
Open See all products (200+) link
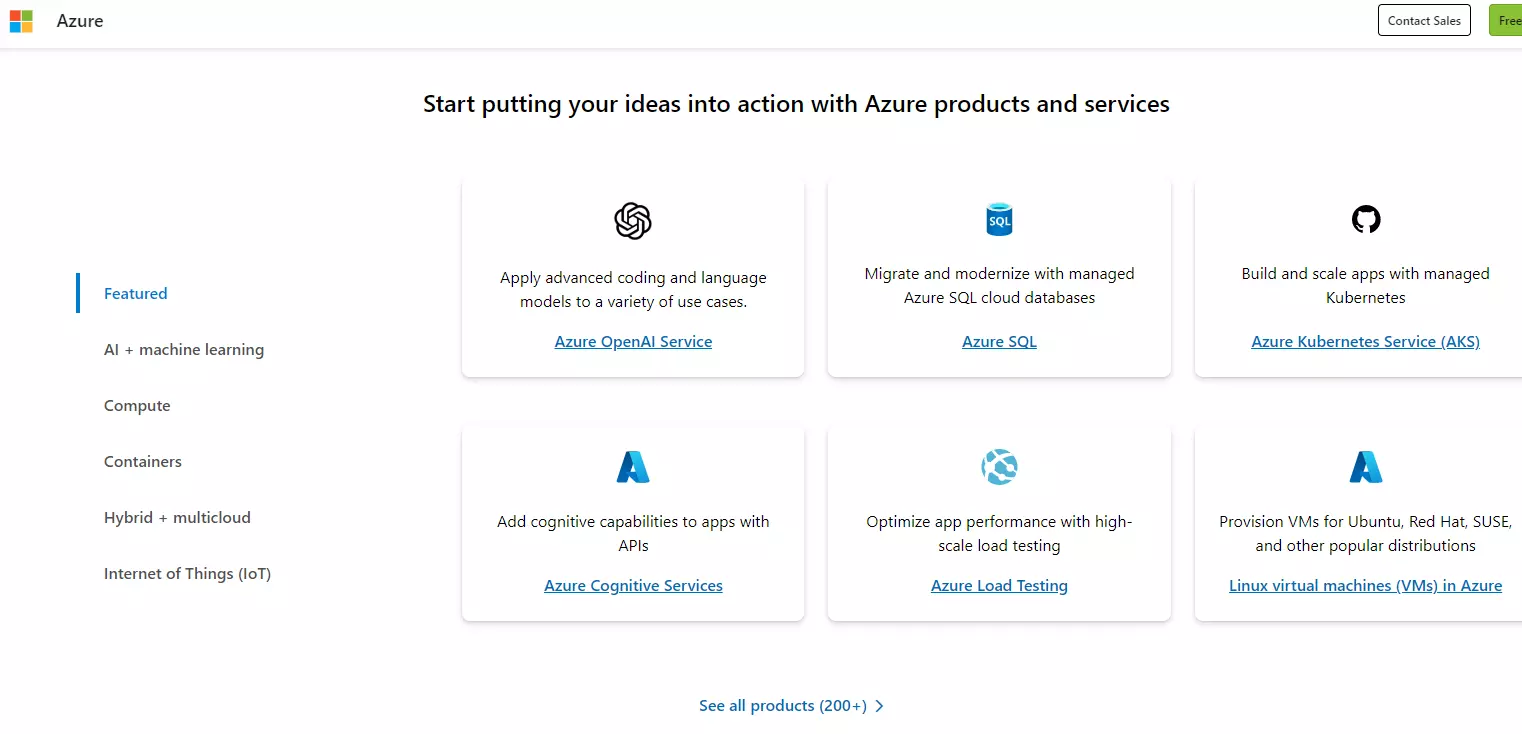click(782, 706)
